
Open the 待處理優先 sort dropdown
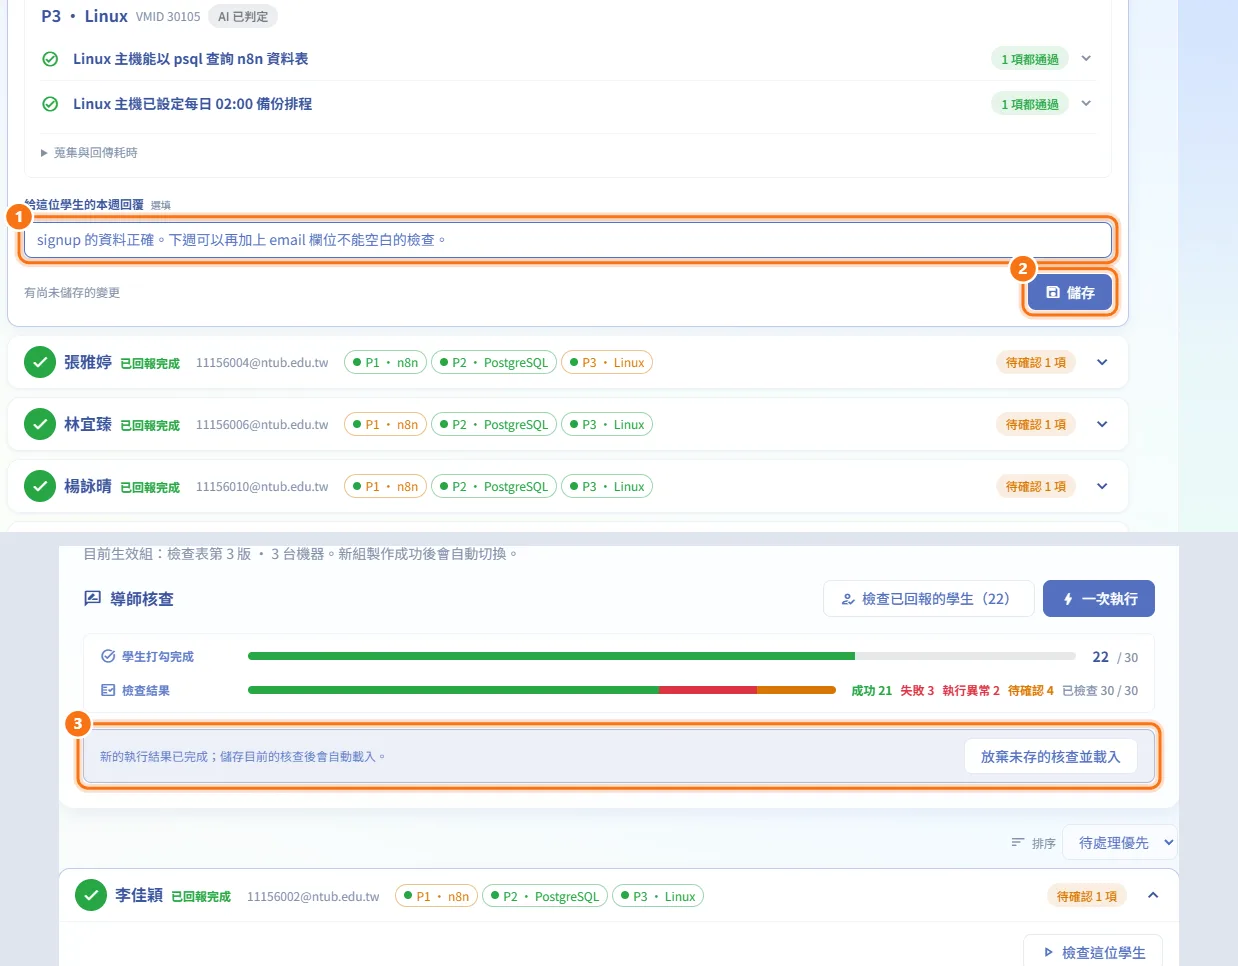[1120, 843]
